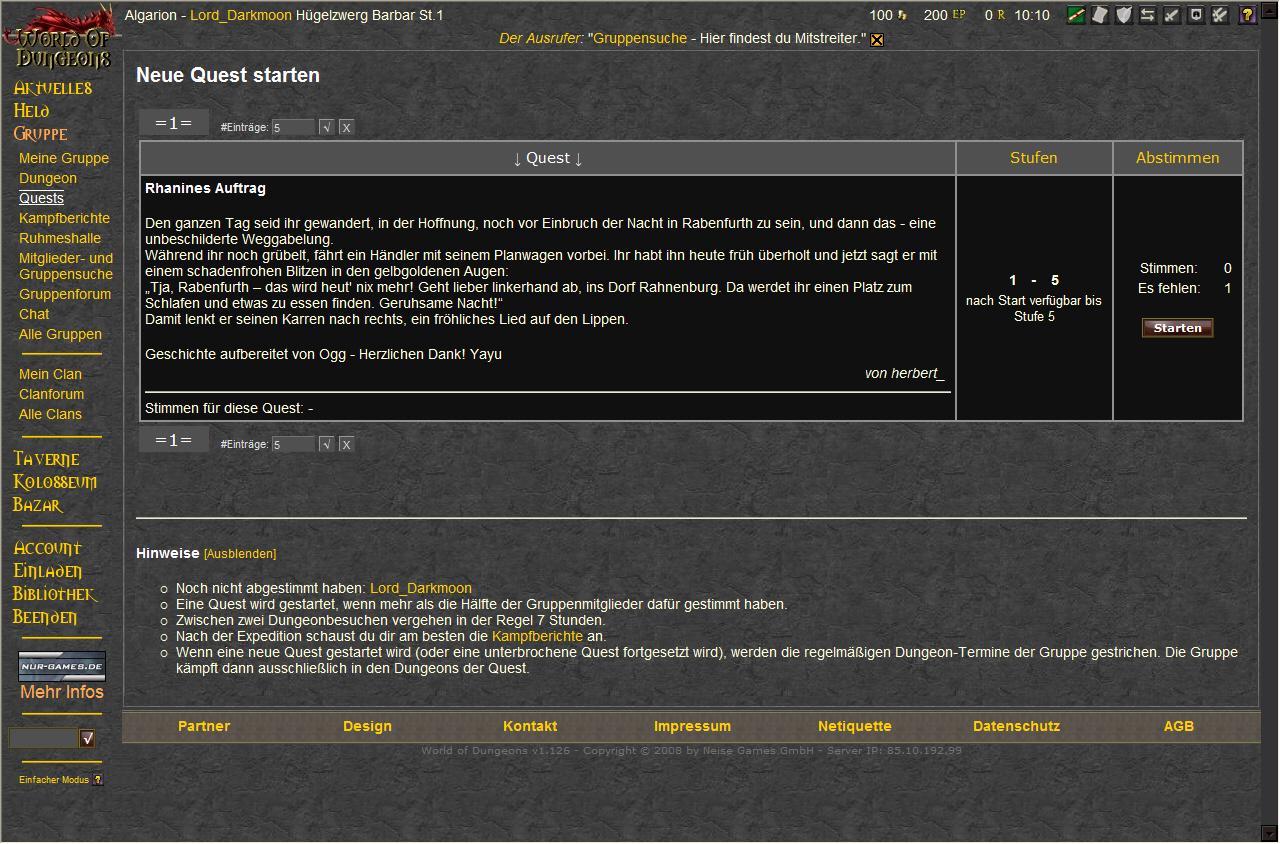Open the Chat link

[34, 314]
